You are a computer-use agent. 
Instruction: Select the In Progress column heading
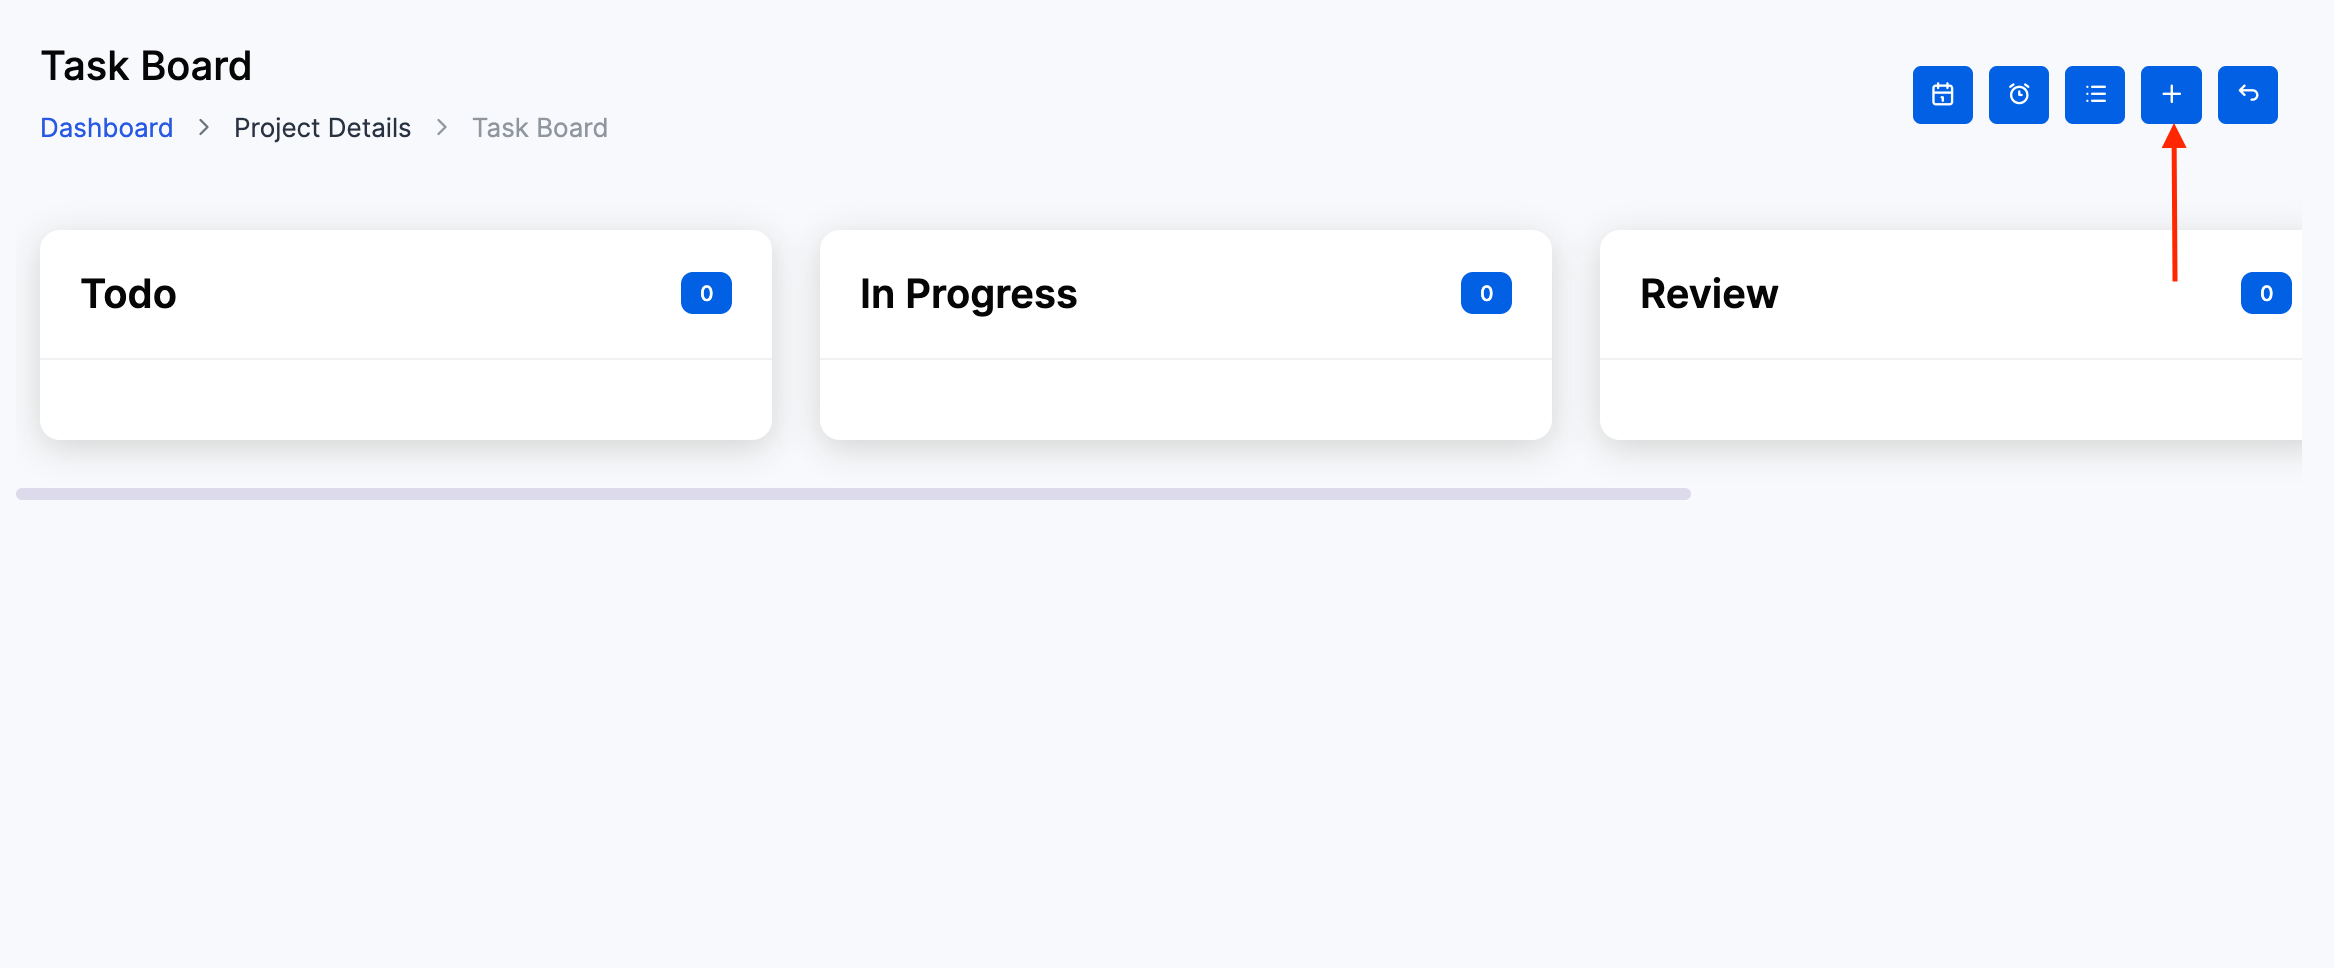968,294
